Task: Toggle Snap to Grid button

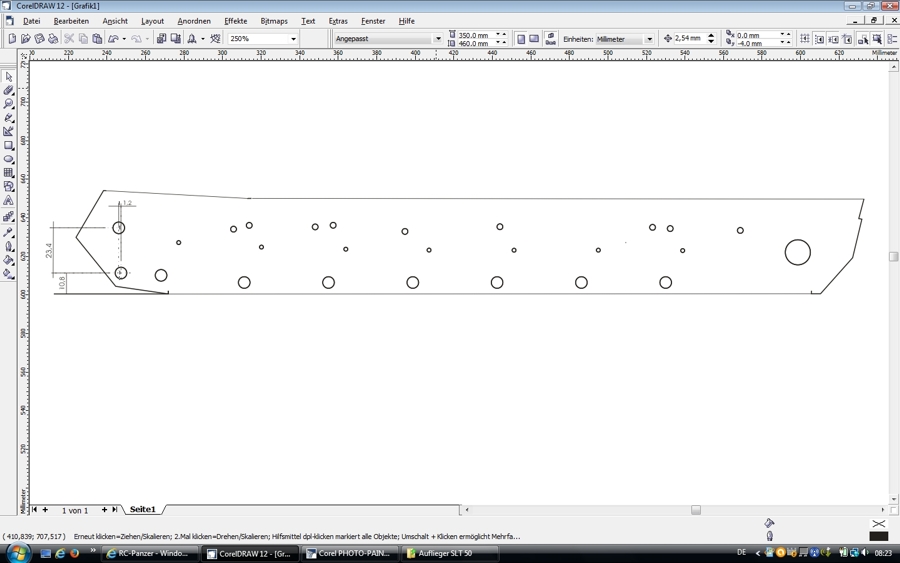Action: 805,39
